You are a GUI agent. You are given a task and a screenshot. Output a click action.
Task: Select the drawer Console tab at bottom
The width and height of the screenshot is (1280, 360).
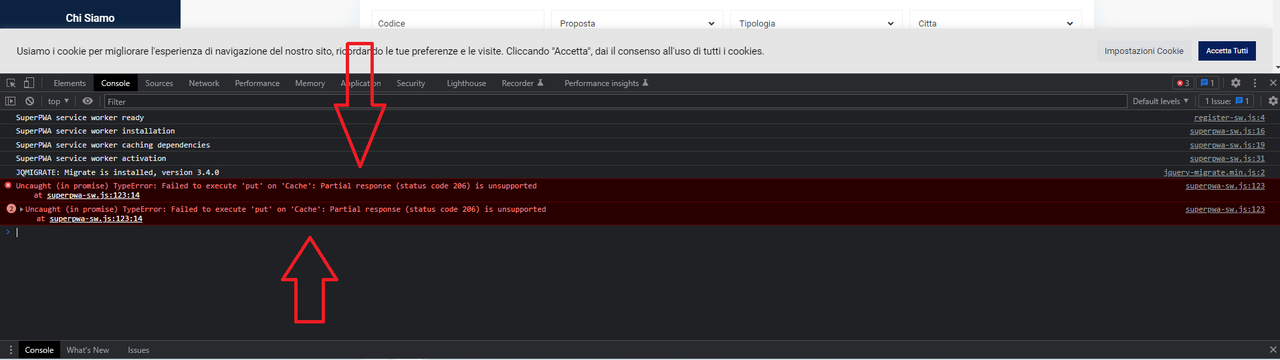click(x=39, y=350)
